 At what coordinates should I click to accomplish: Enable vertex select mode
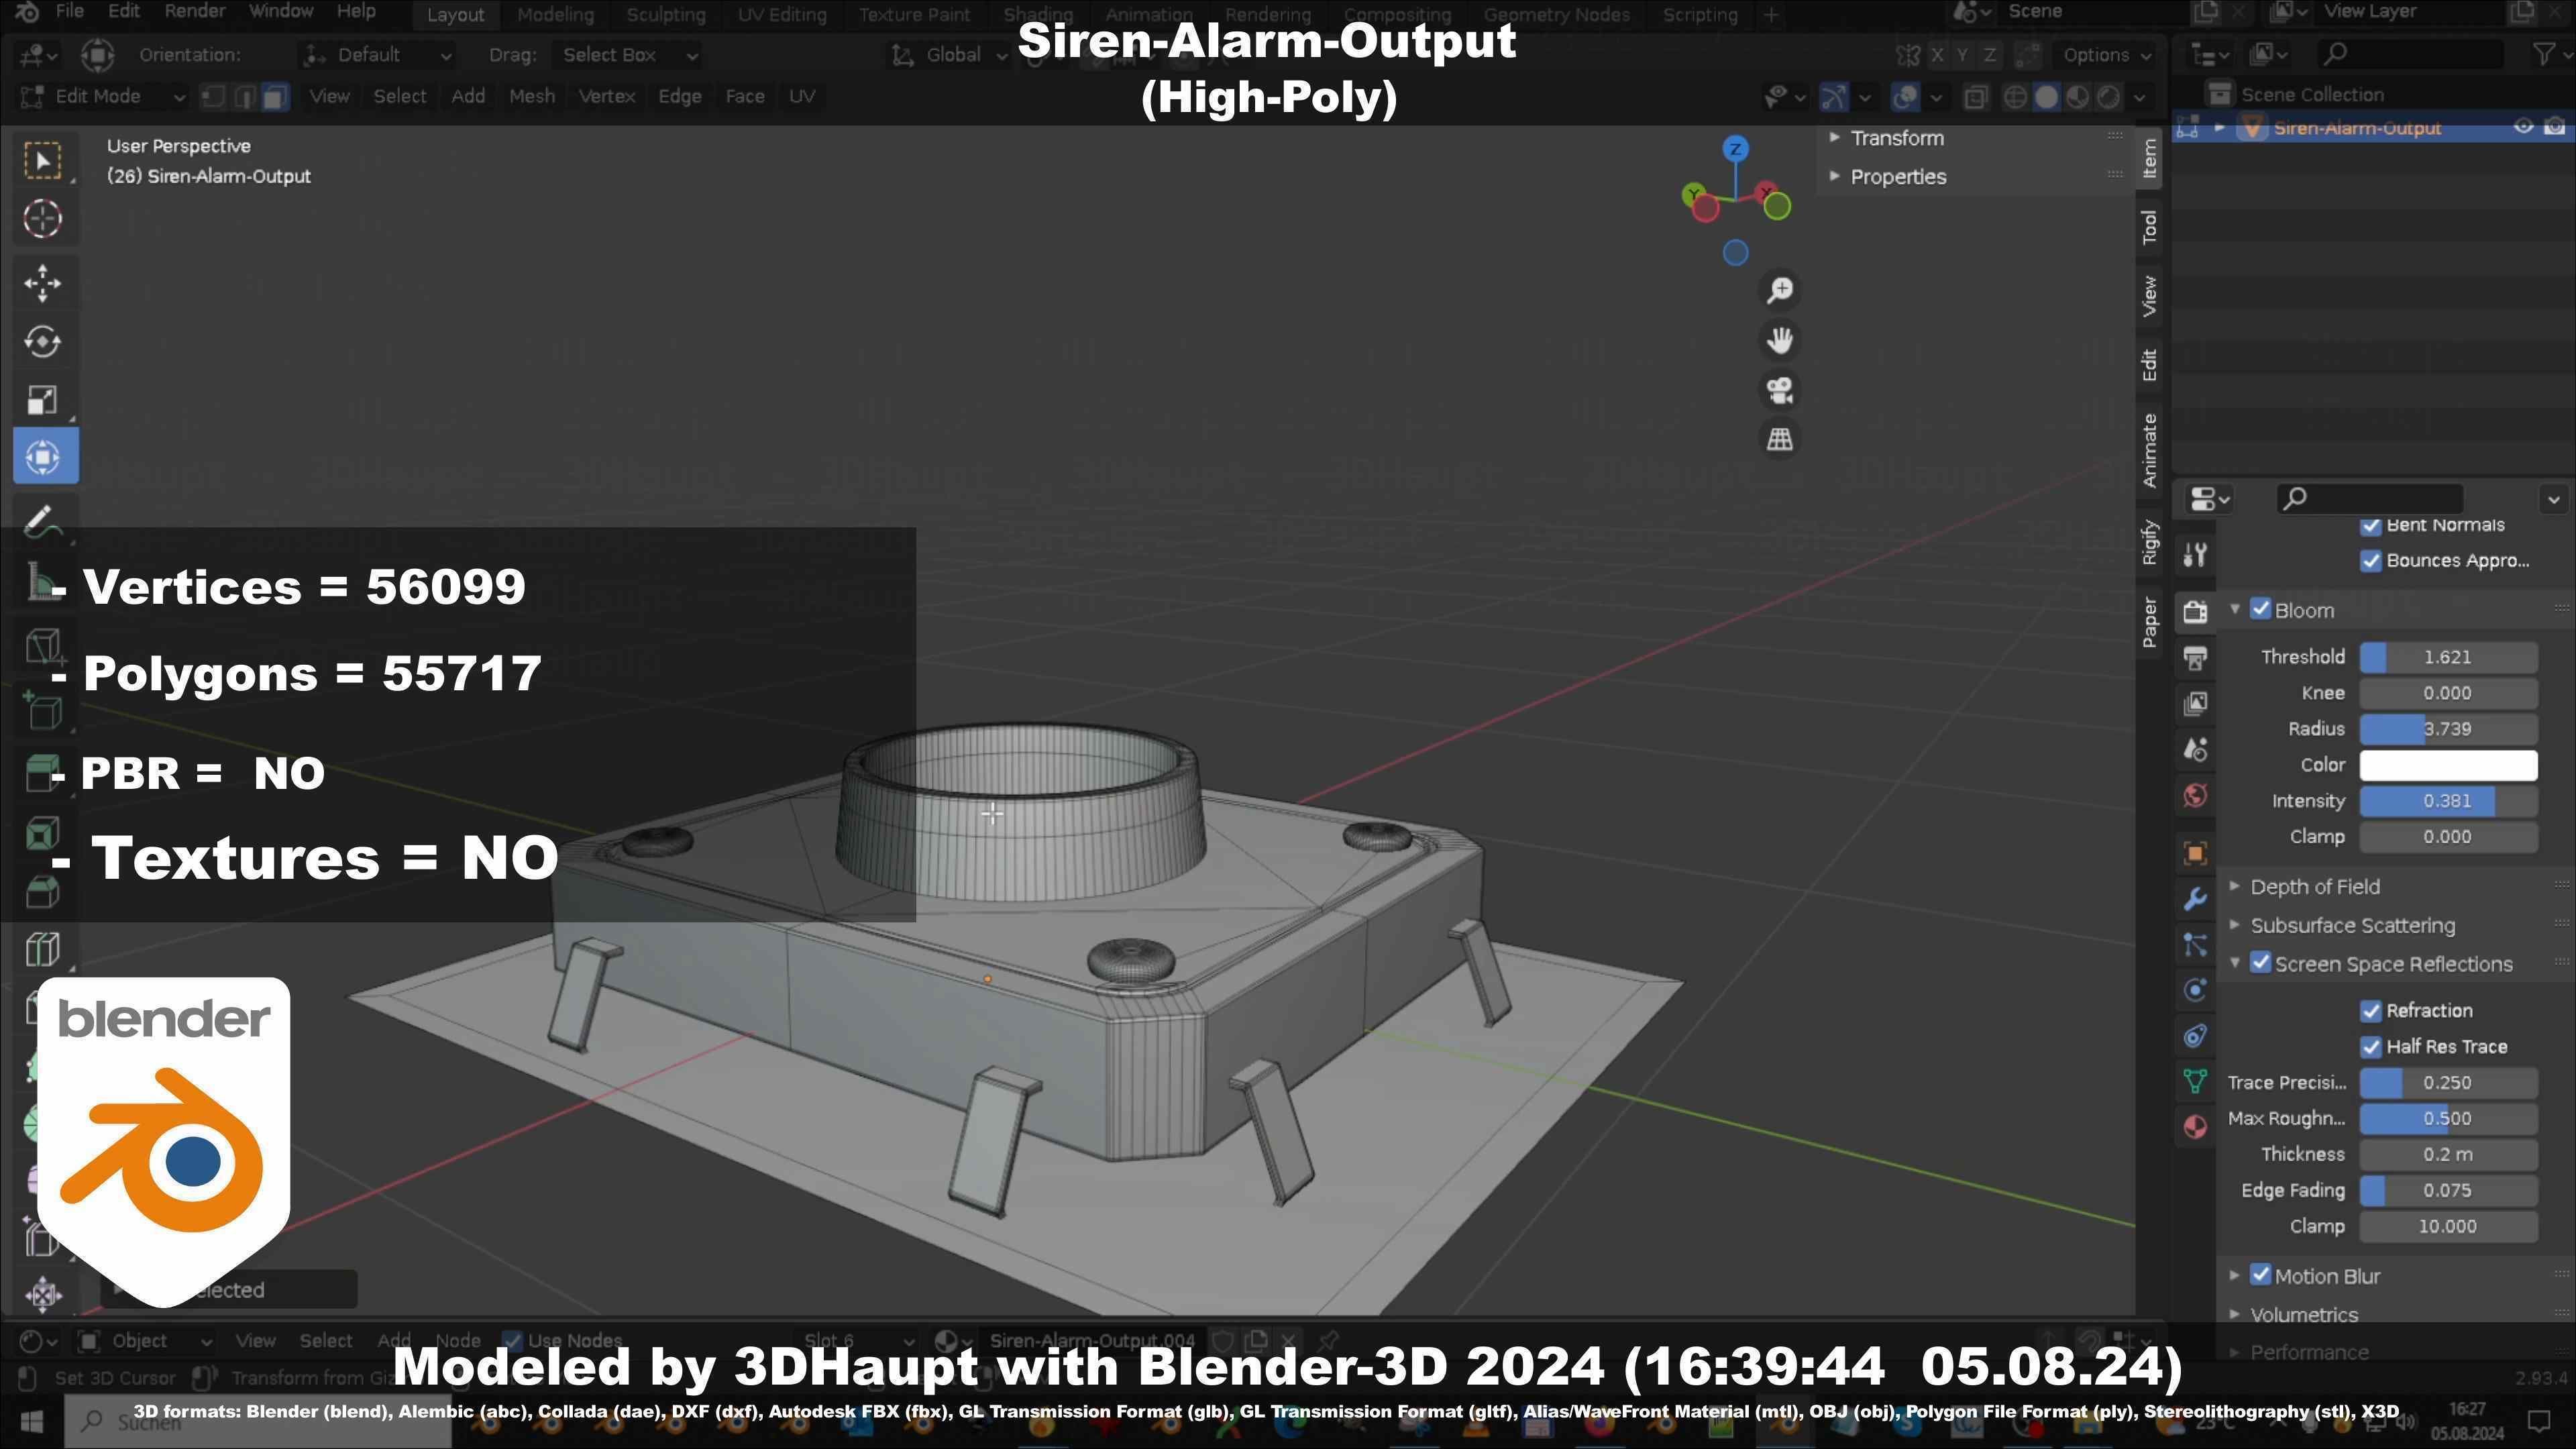[213, 97]
